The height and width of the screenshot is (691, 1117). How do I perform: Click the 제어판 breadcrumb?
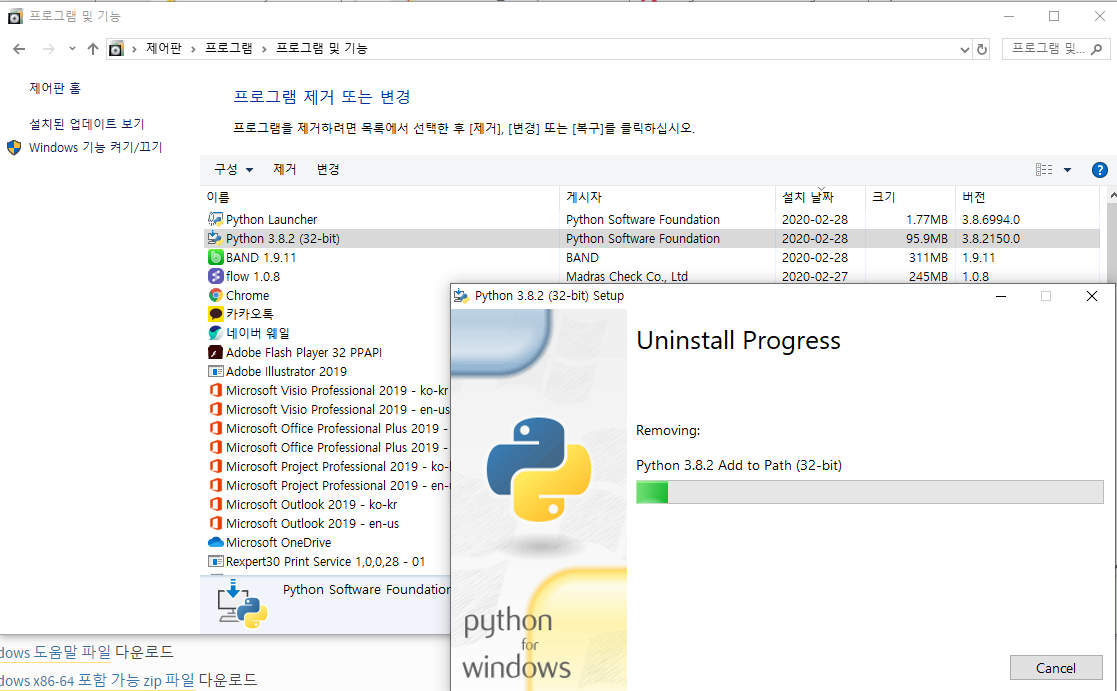point(164,48)
